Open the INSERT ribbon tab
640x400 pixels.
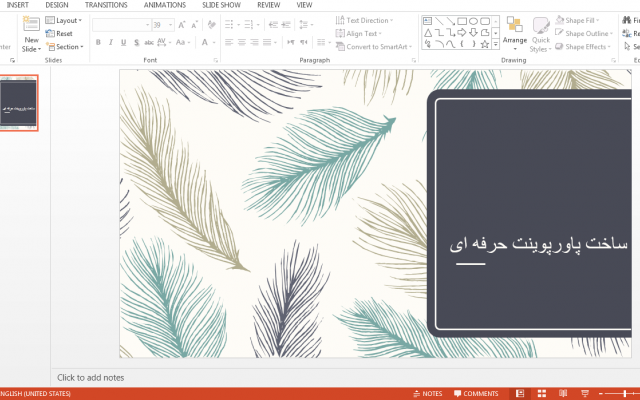point(18,5)
